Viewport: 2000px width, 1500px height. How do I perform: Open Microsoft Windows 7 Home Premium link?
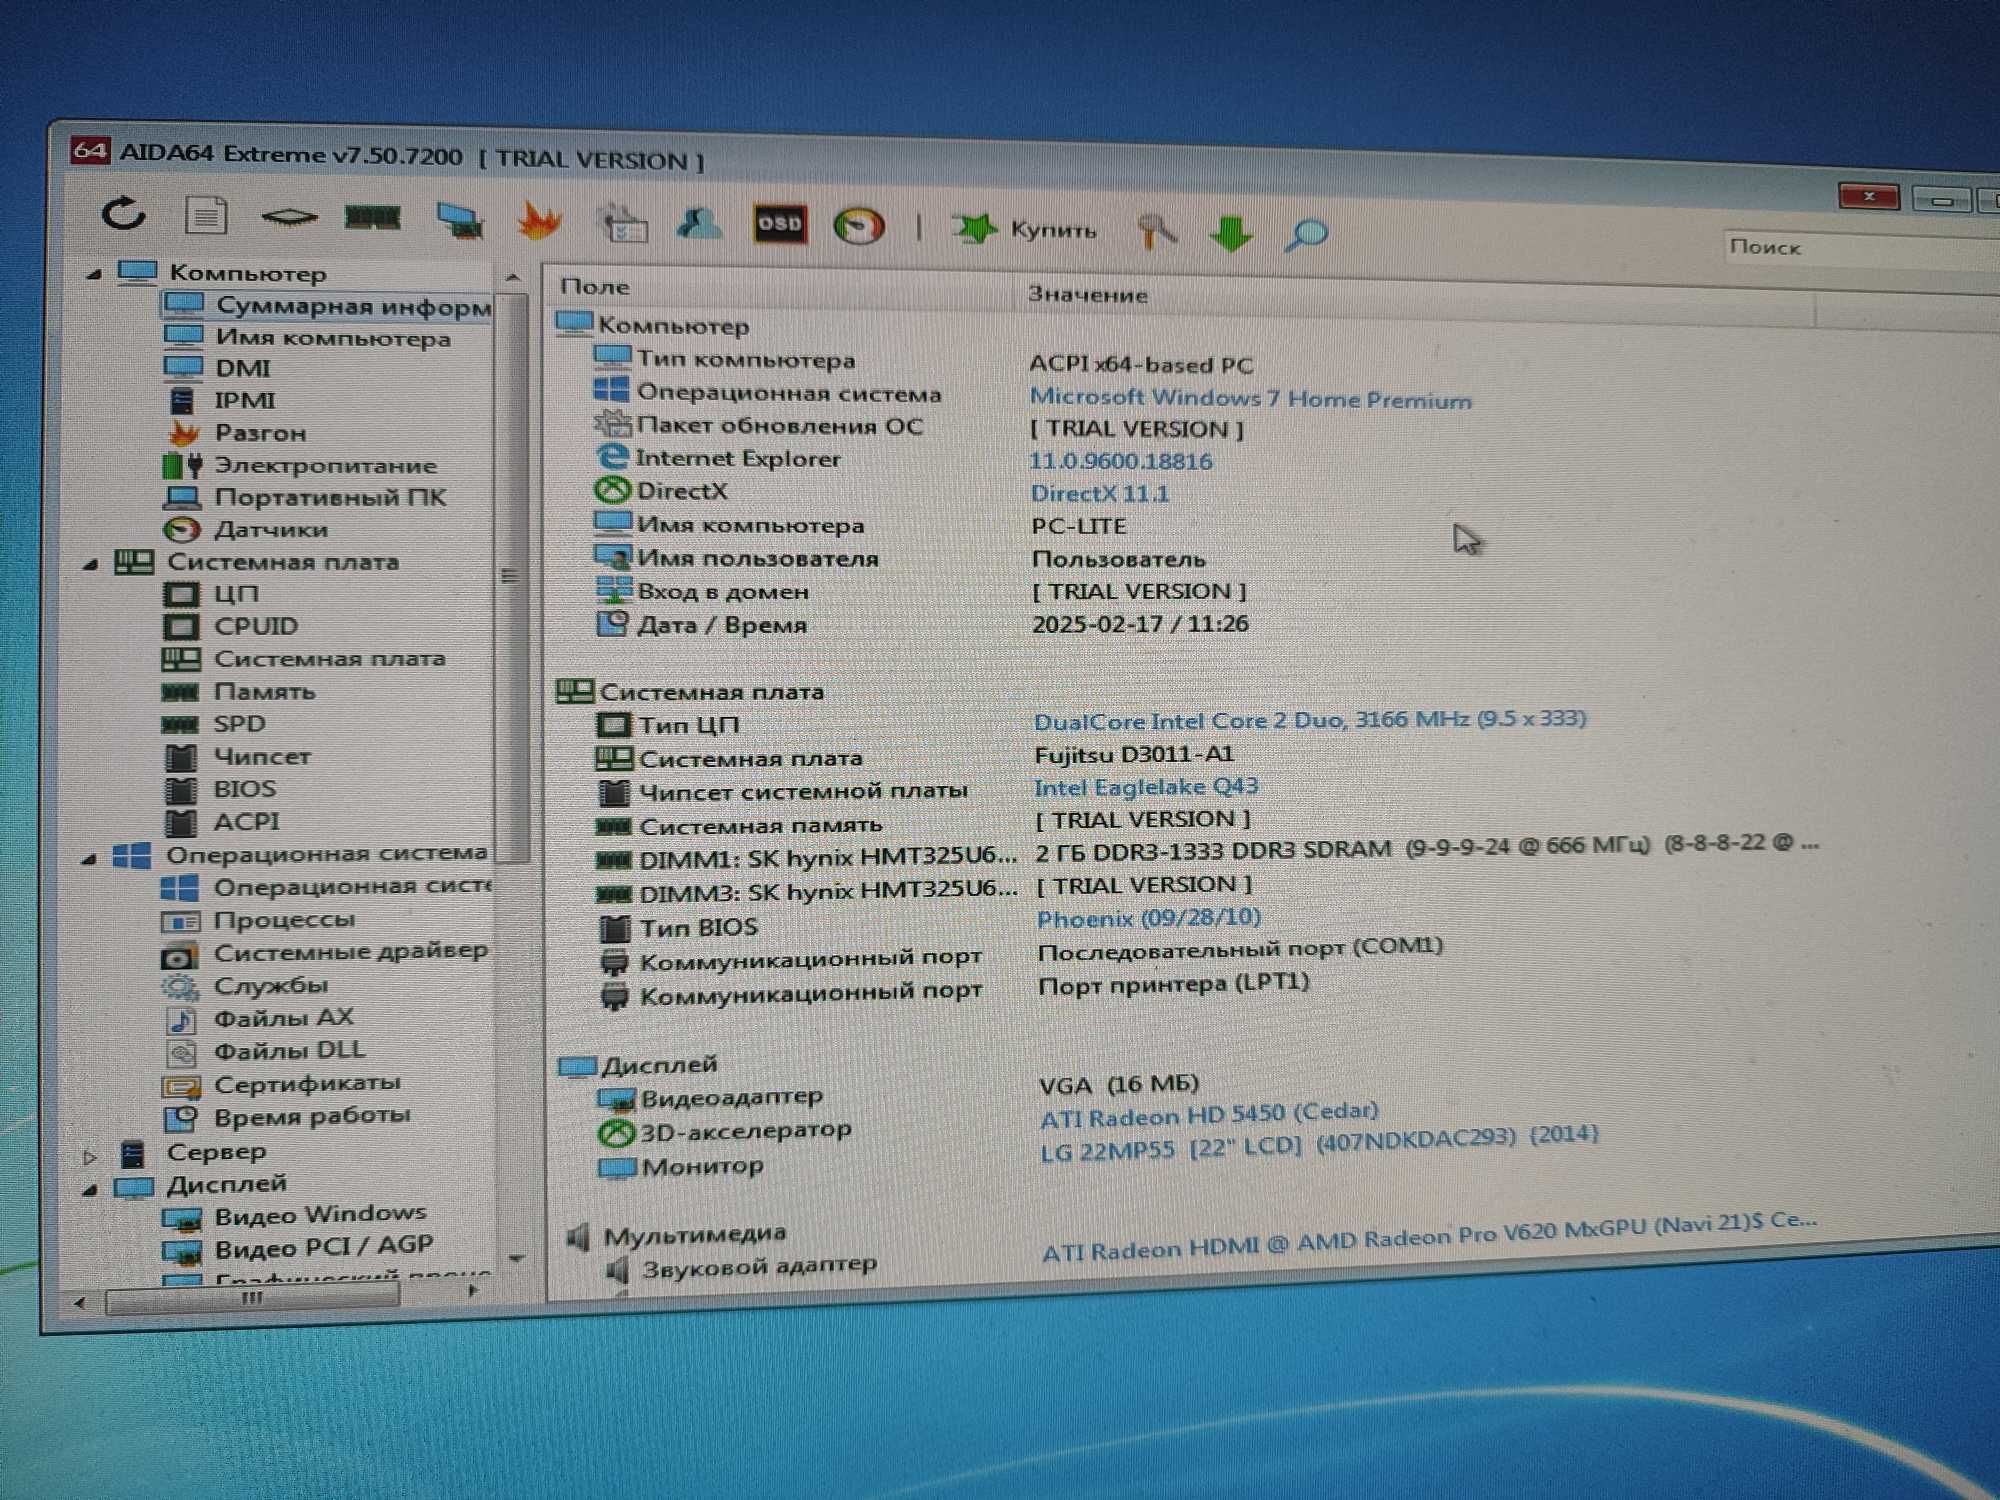point(1250,398)
